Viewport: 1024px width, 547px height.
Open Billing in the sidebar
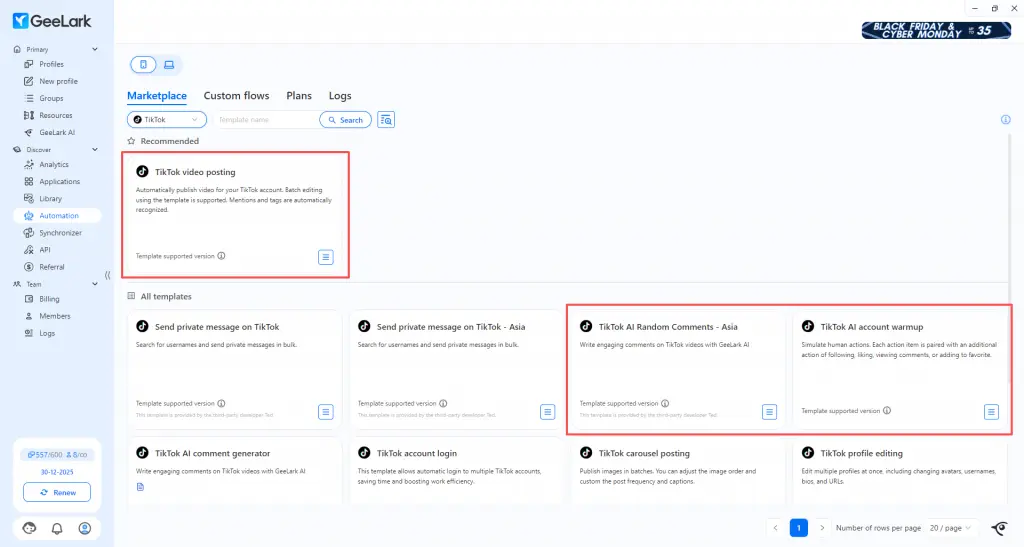tap(49, 299)
